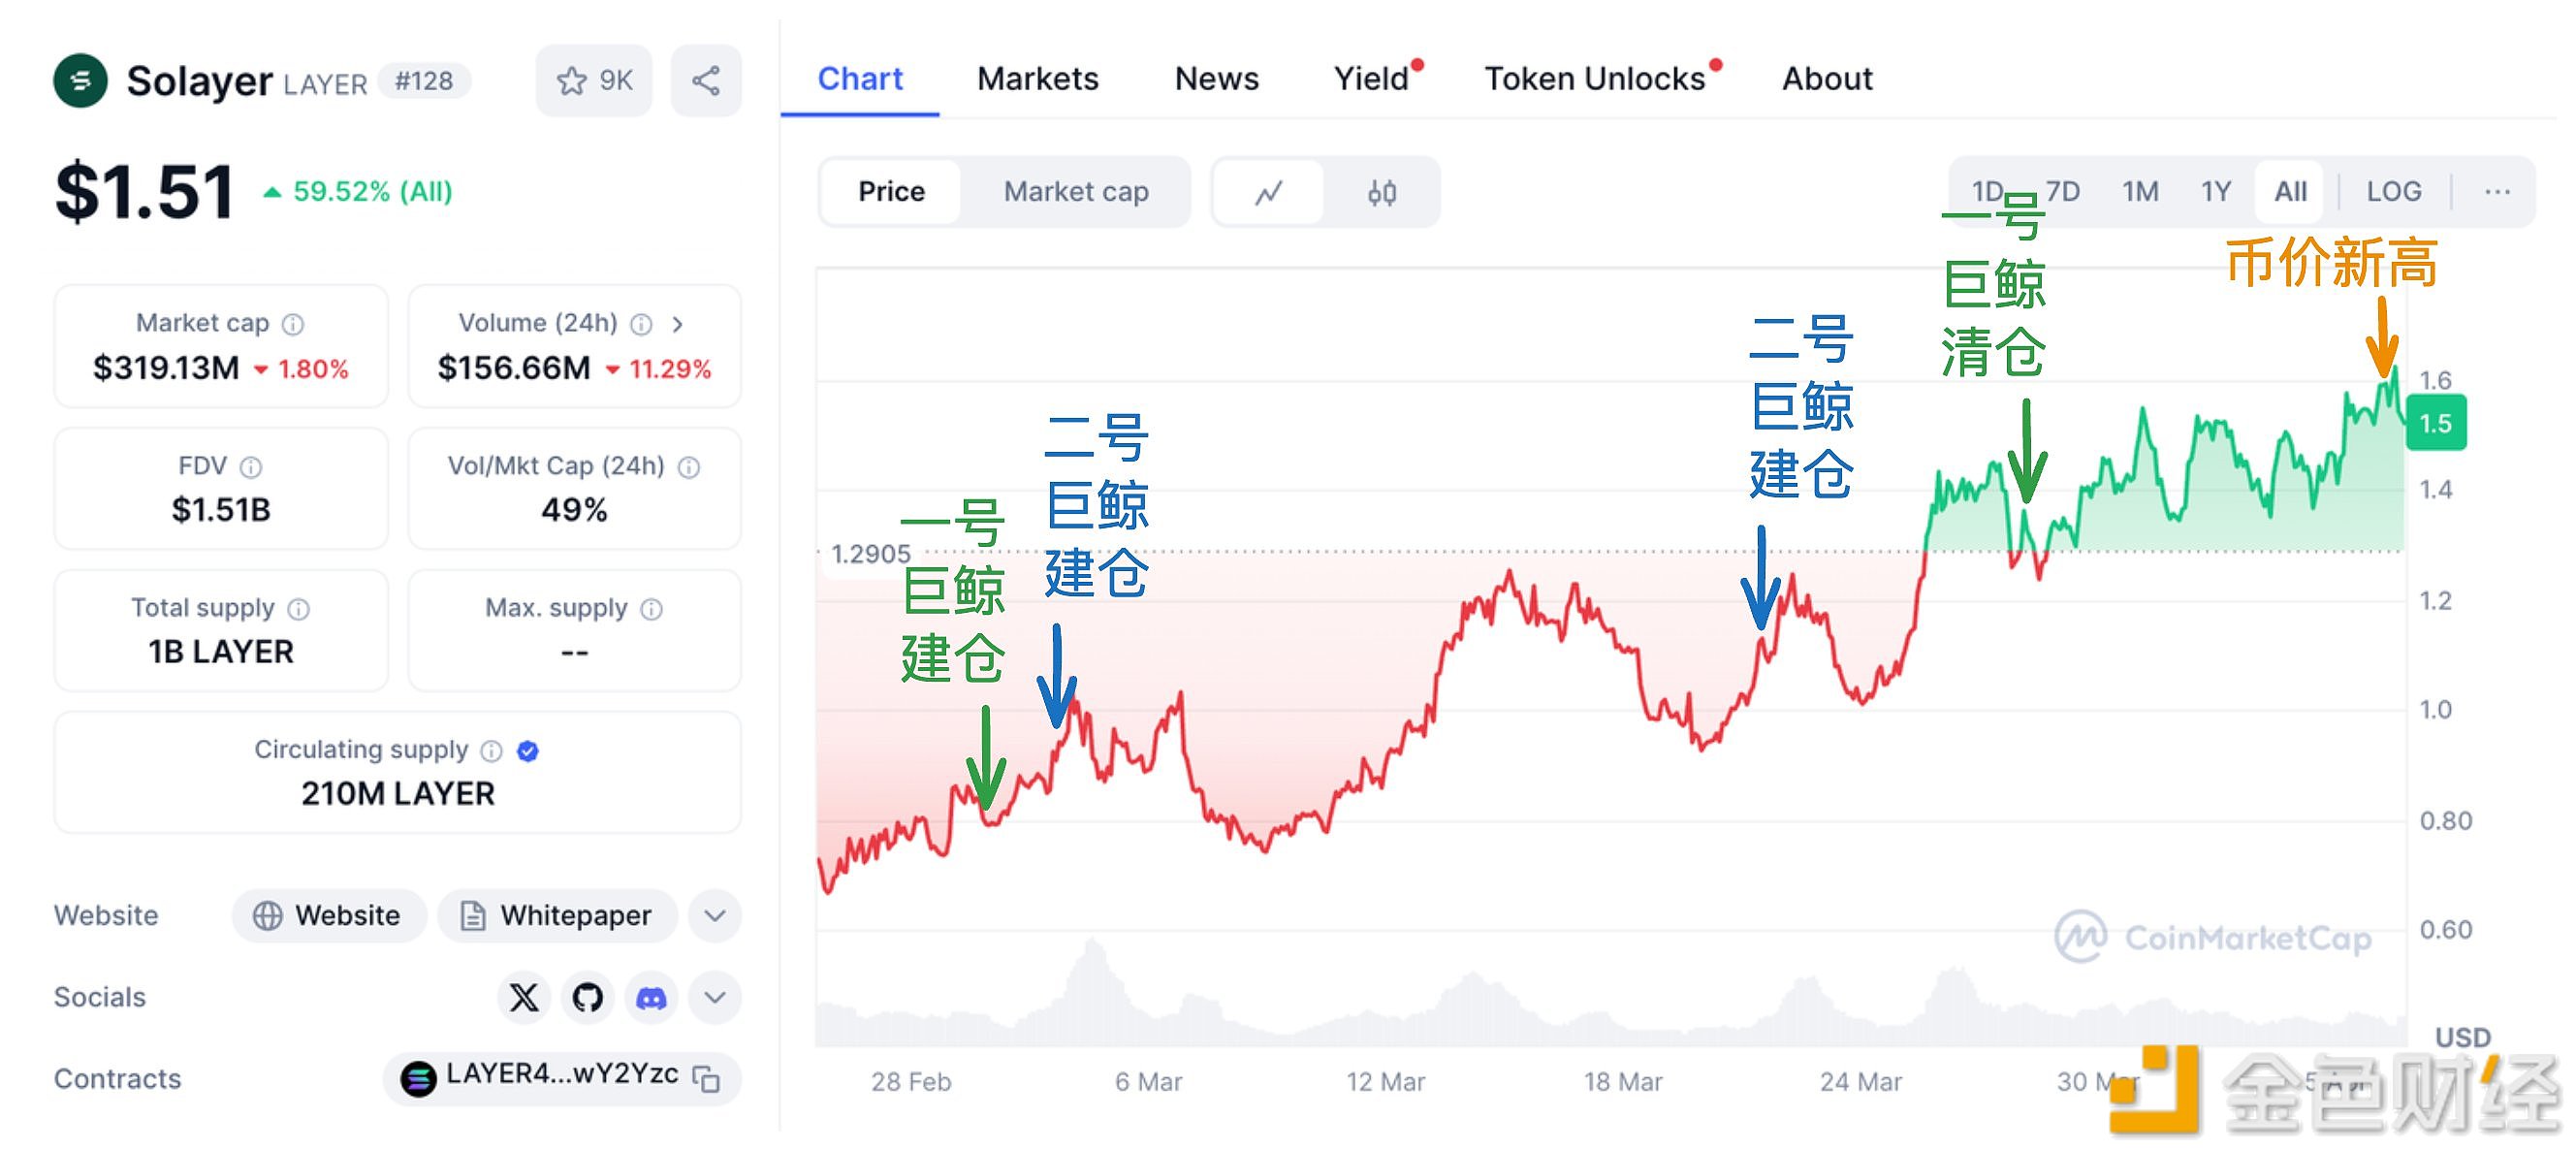Expand Volume (24h) details arrow
The width and height of the screenshot is (2576, 1150).
678,324
